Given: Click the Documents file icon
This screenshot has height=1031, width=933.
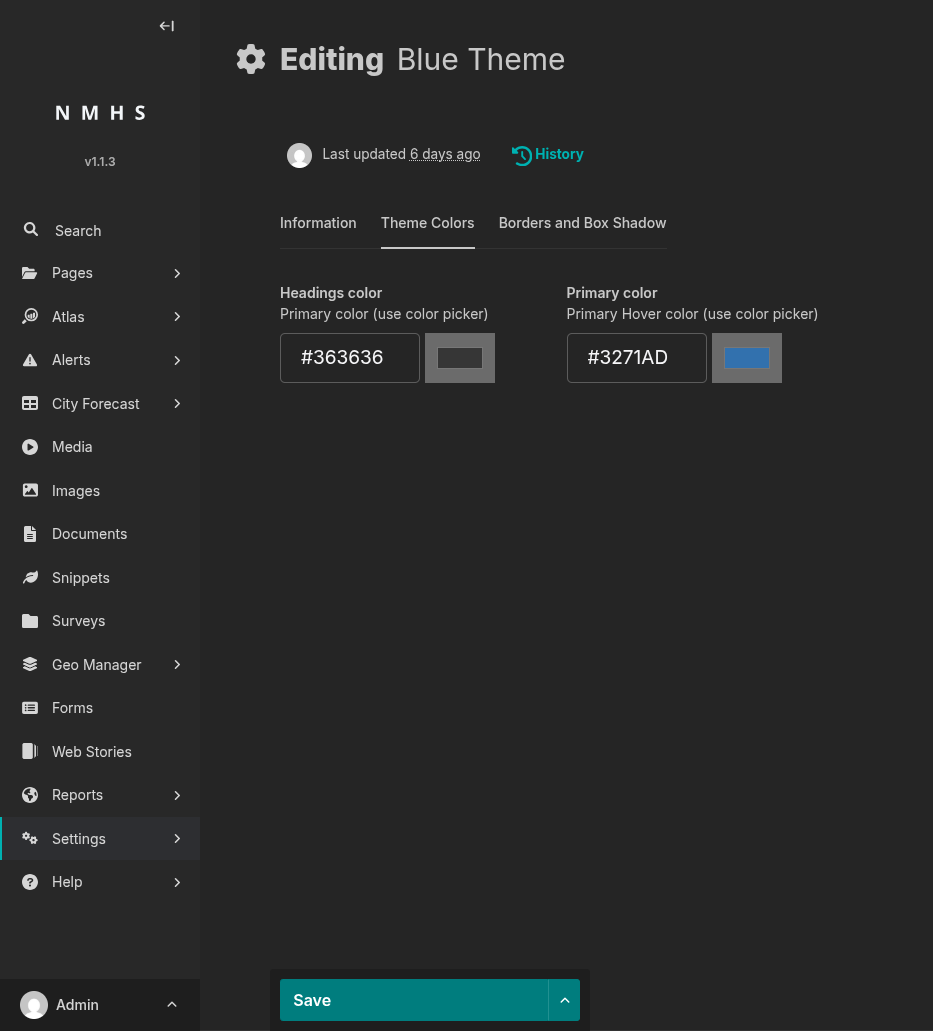Looking at the screenshot, I should pyautogui.click(x=30, y=534).
